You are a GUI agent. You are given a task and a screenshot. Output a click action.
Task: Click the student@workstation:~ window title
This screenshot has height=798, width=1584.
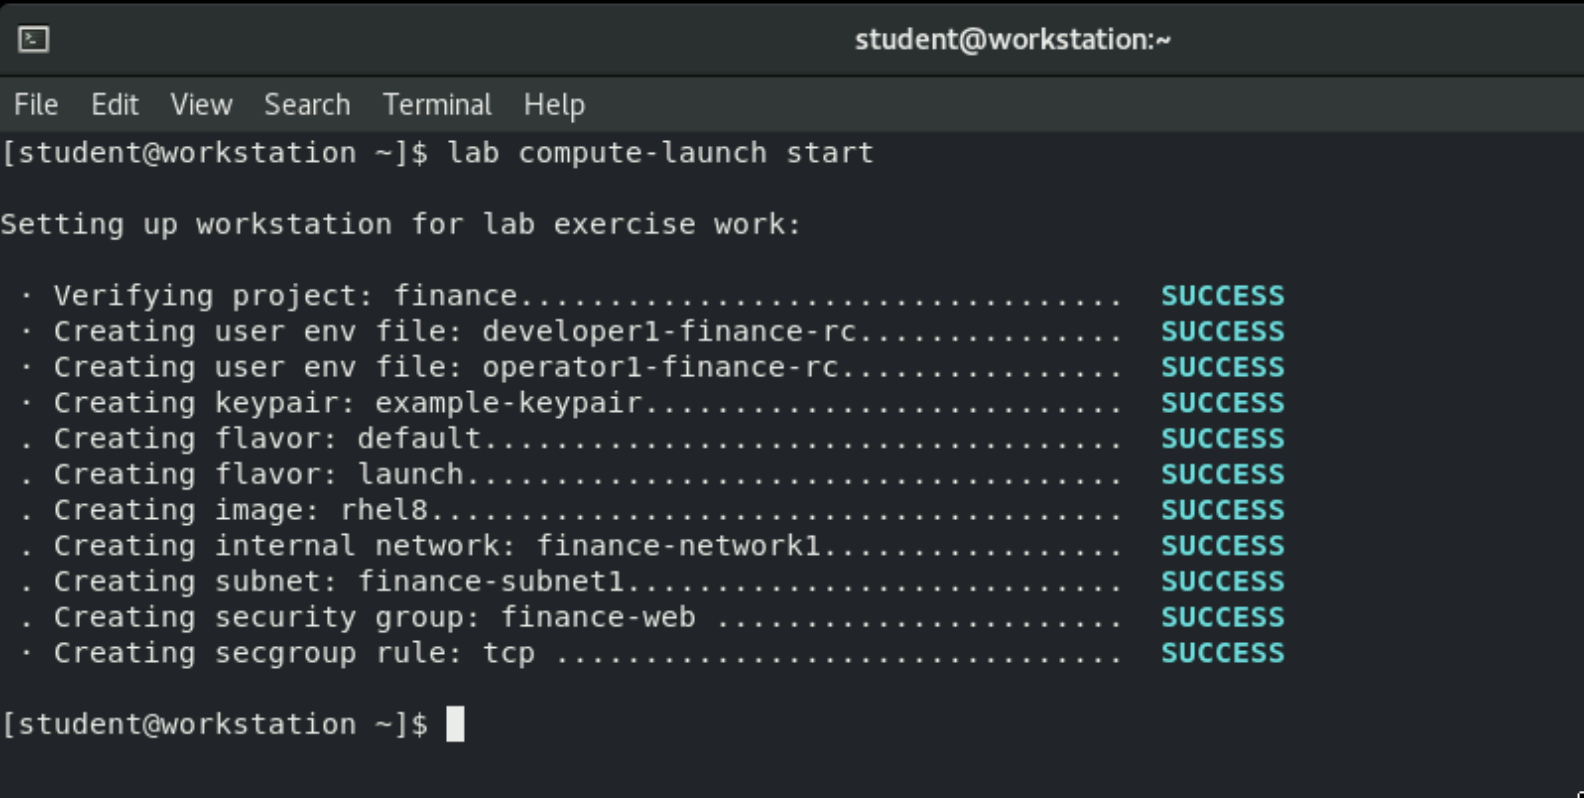(x=1012, y=39)
